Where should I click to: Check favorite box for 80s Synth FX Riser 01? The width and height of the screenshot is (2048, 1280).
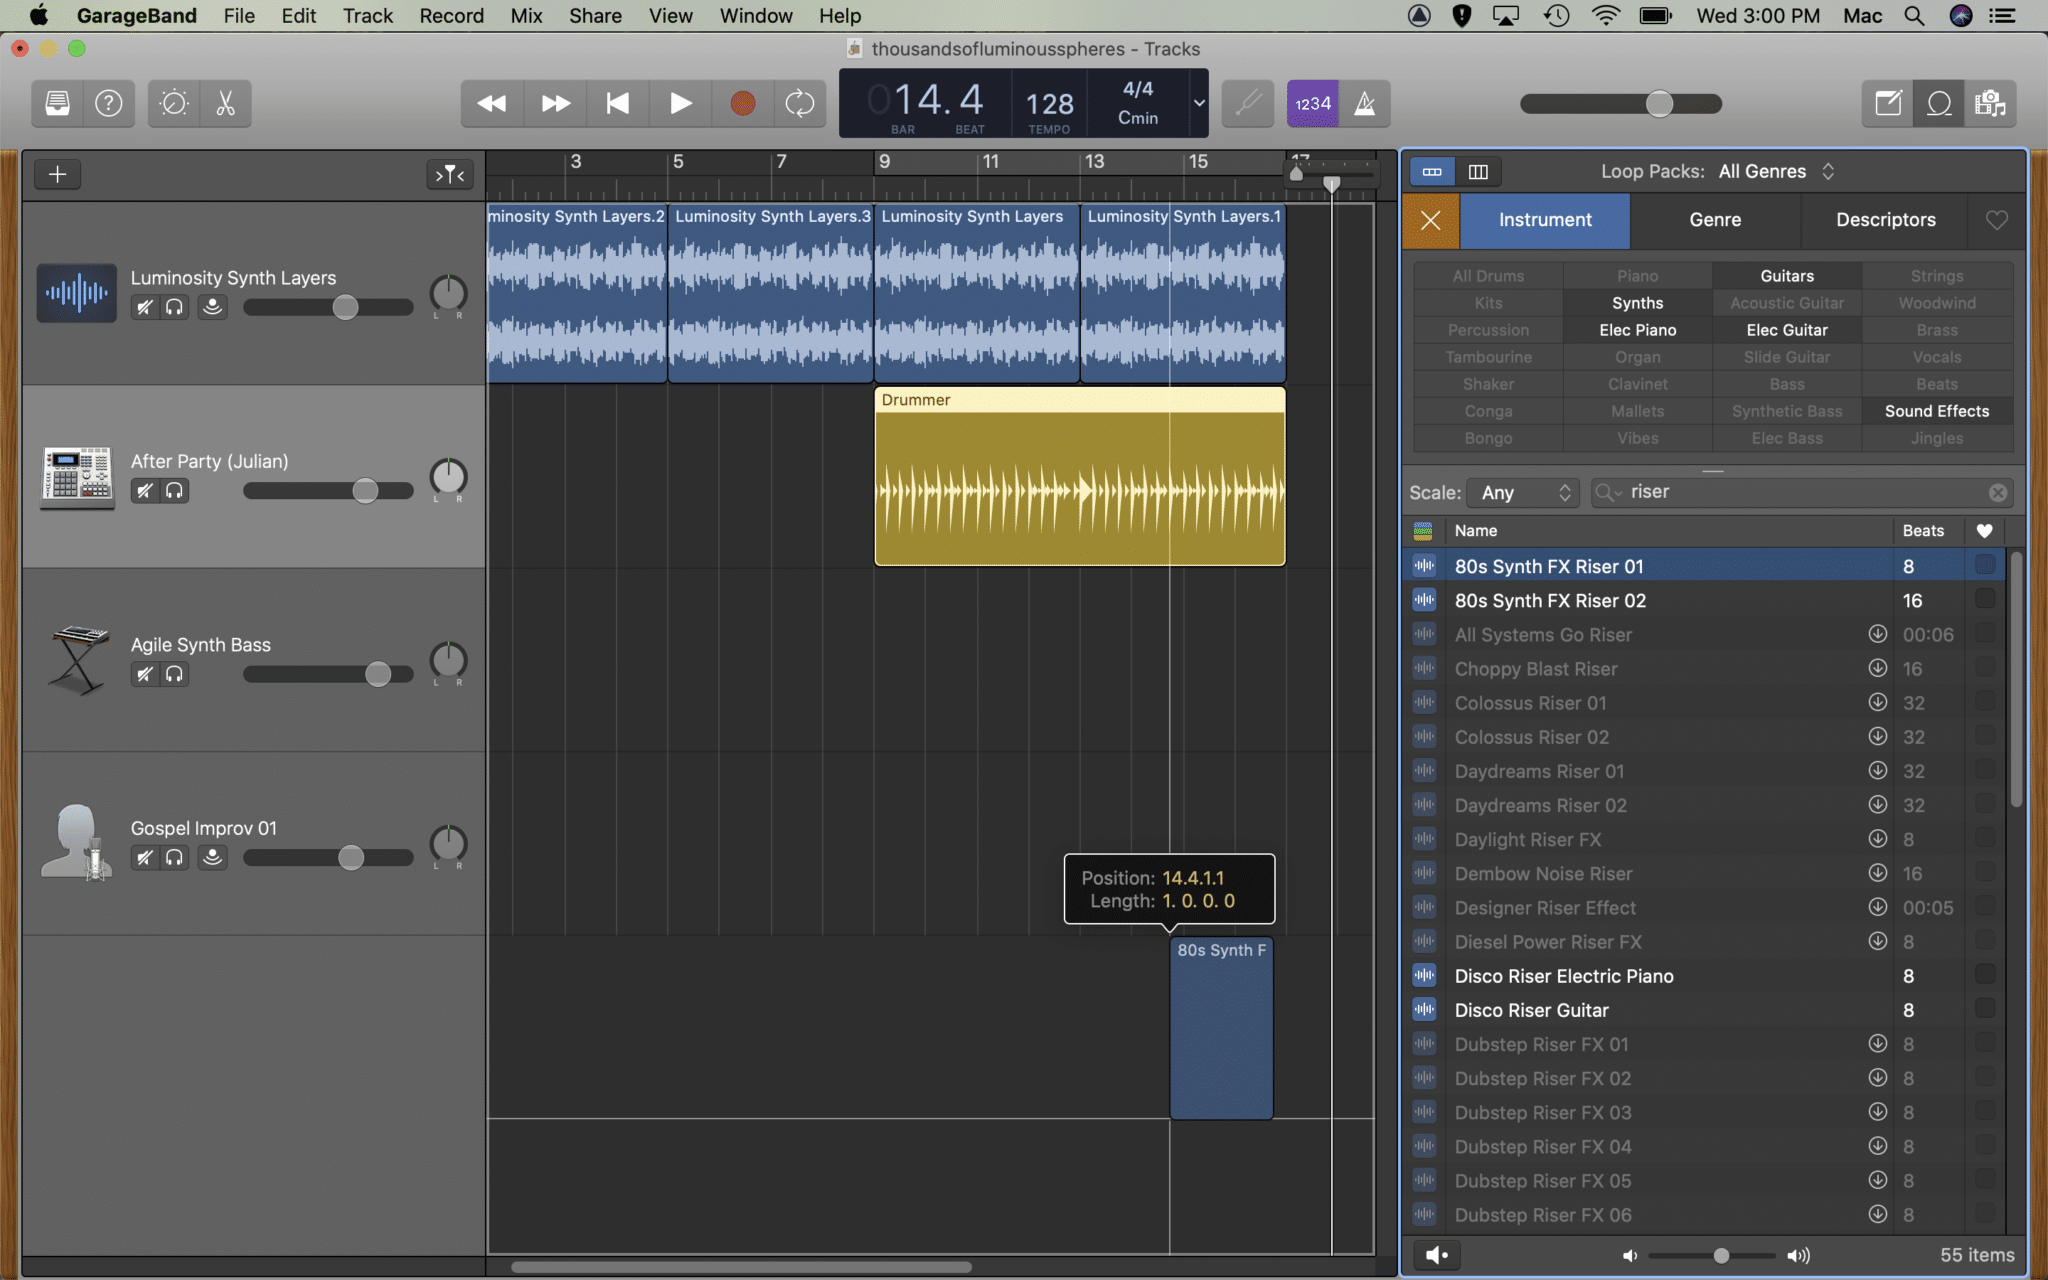[1985, 565]
